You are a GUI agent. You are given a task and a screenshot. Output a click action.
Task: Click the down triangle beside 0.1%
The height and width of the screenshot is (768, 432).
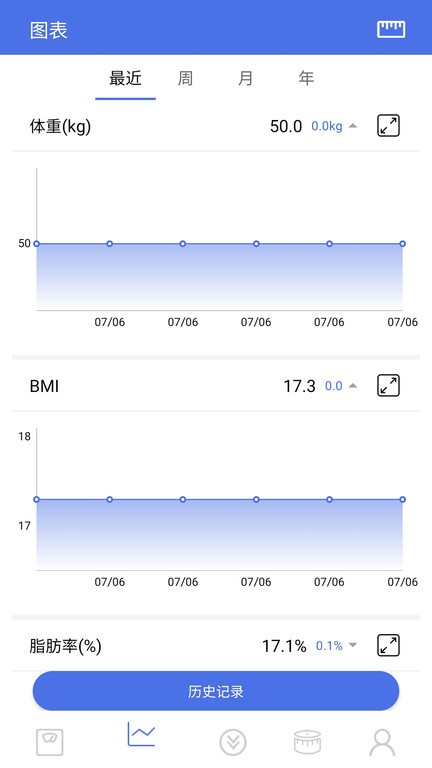coord(353,646)
